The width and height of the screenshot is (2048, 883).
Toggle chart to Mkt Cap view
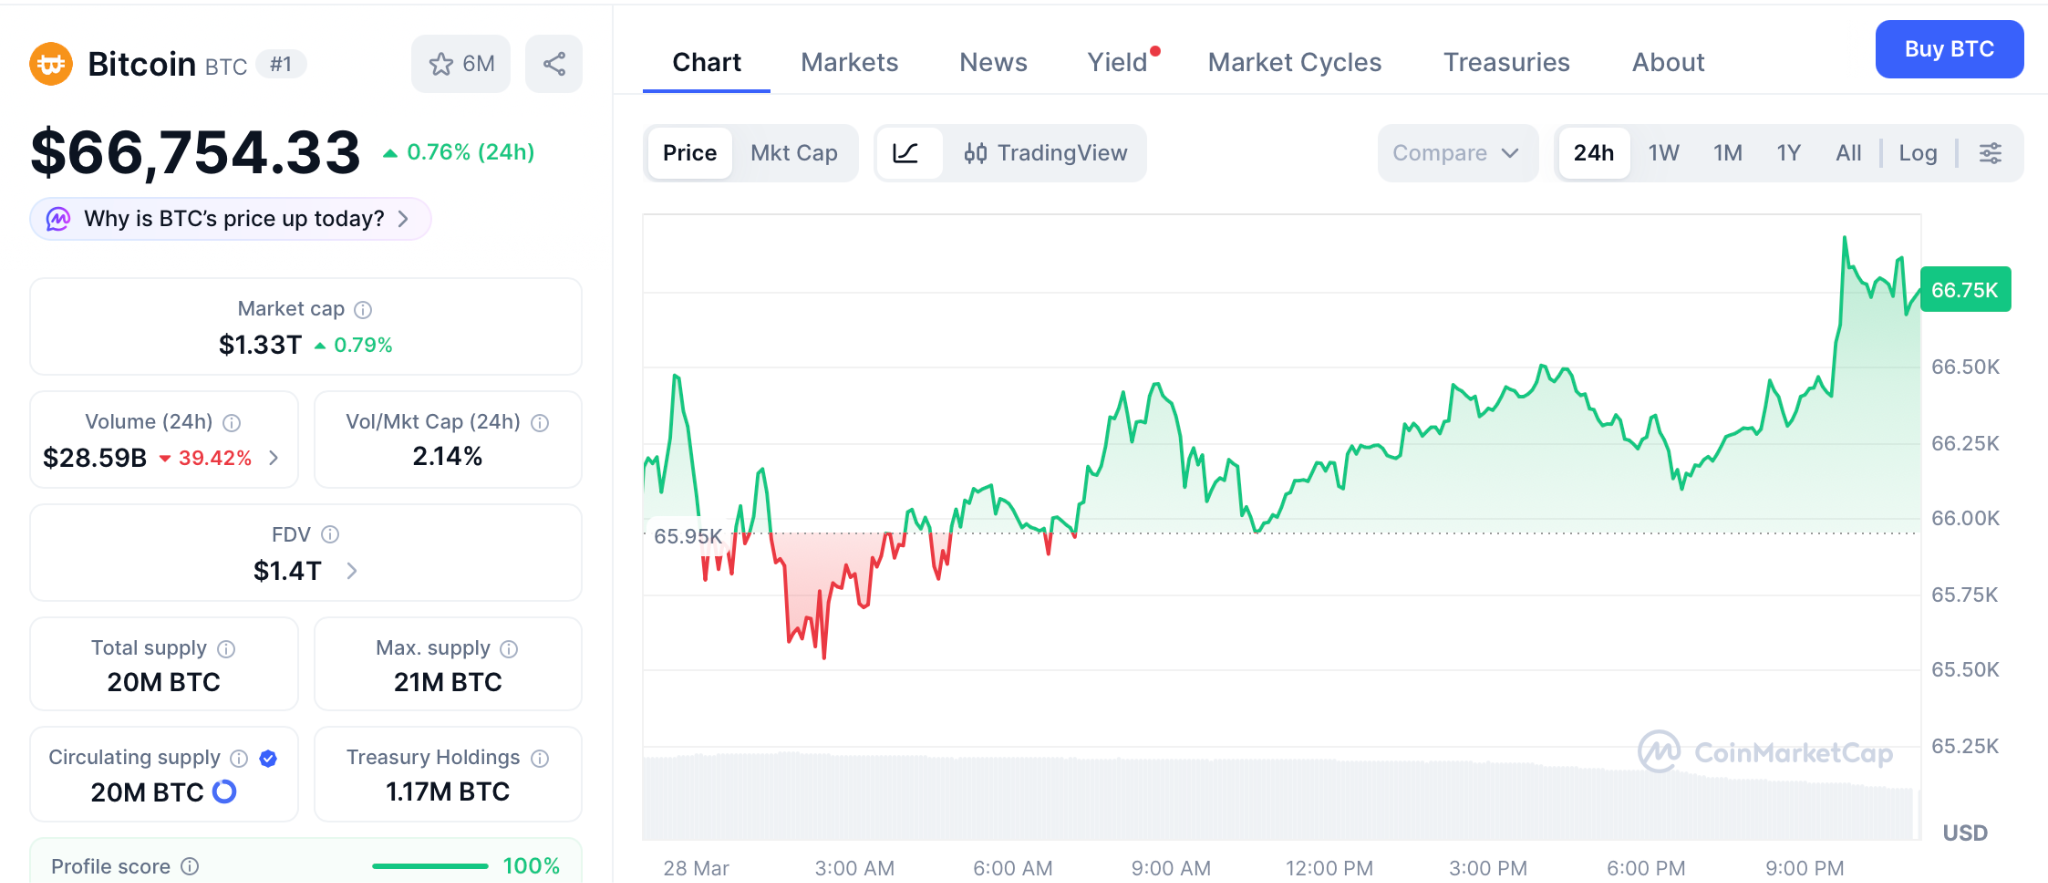[794, 153]
